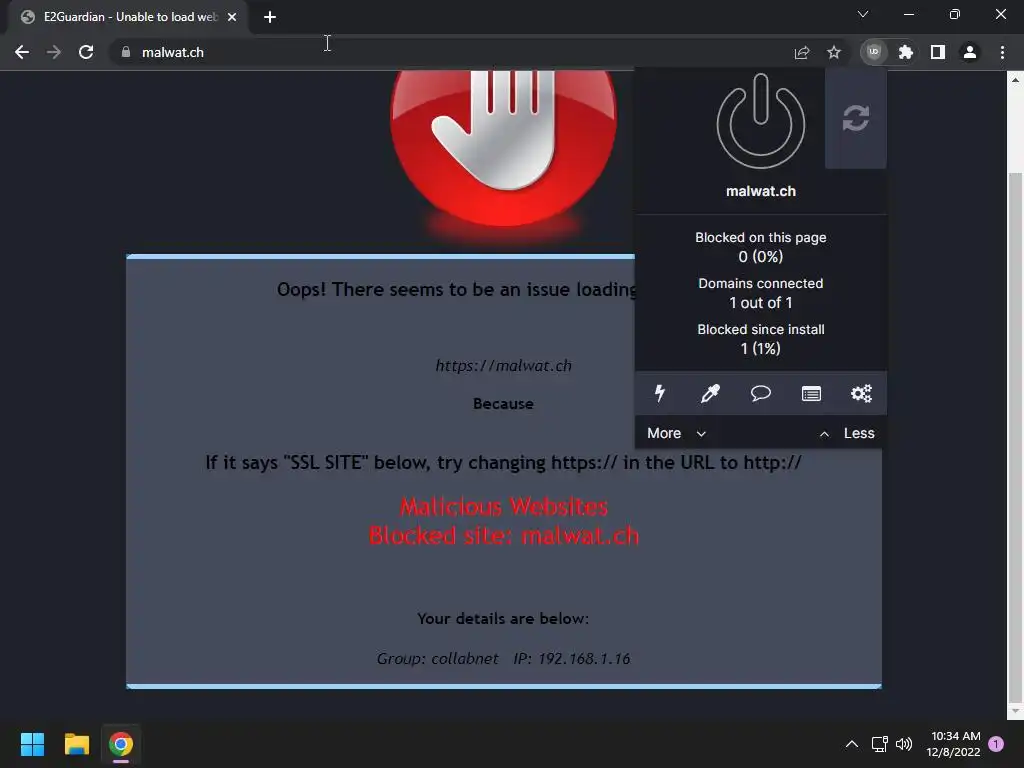Click the malwat.ch hostname in uBlock popup
This screenshot has width=1024, height=768.
tap(761, 191)
